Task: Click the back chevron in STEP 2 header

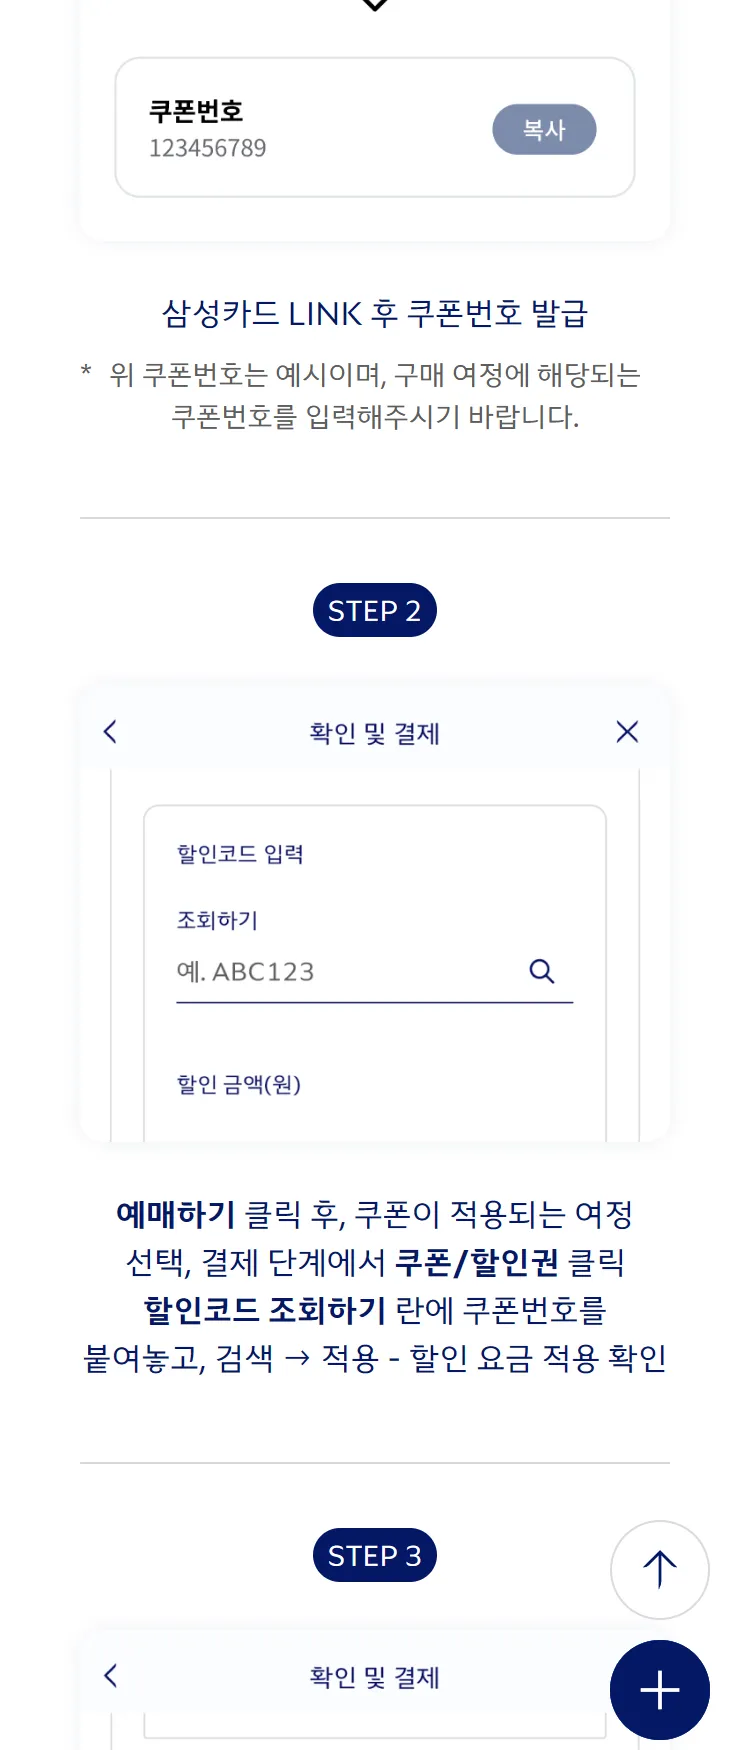Action: [x=110, y=732]
